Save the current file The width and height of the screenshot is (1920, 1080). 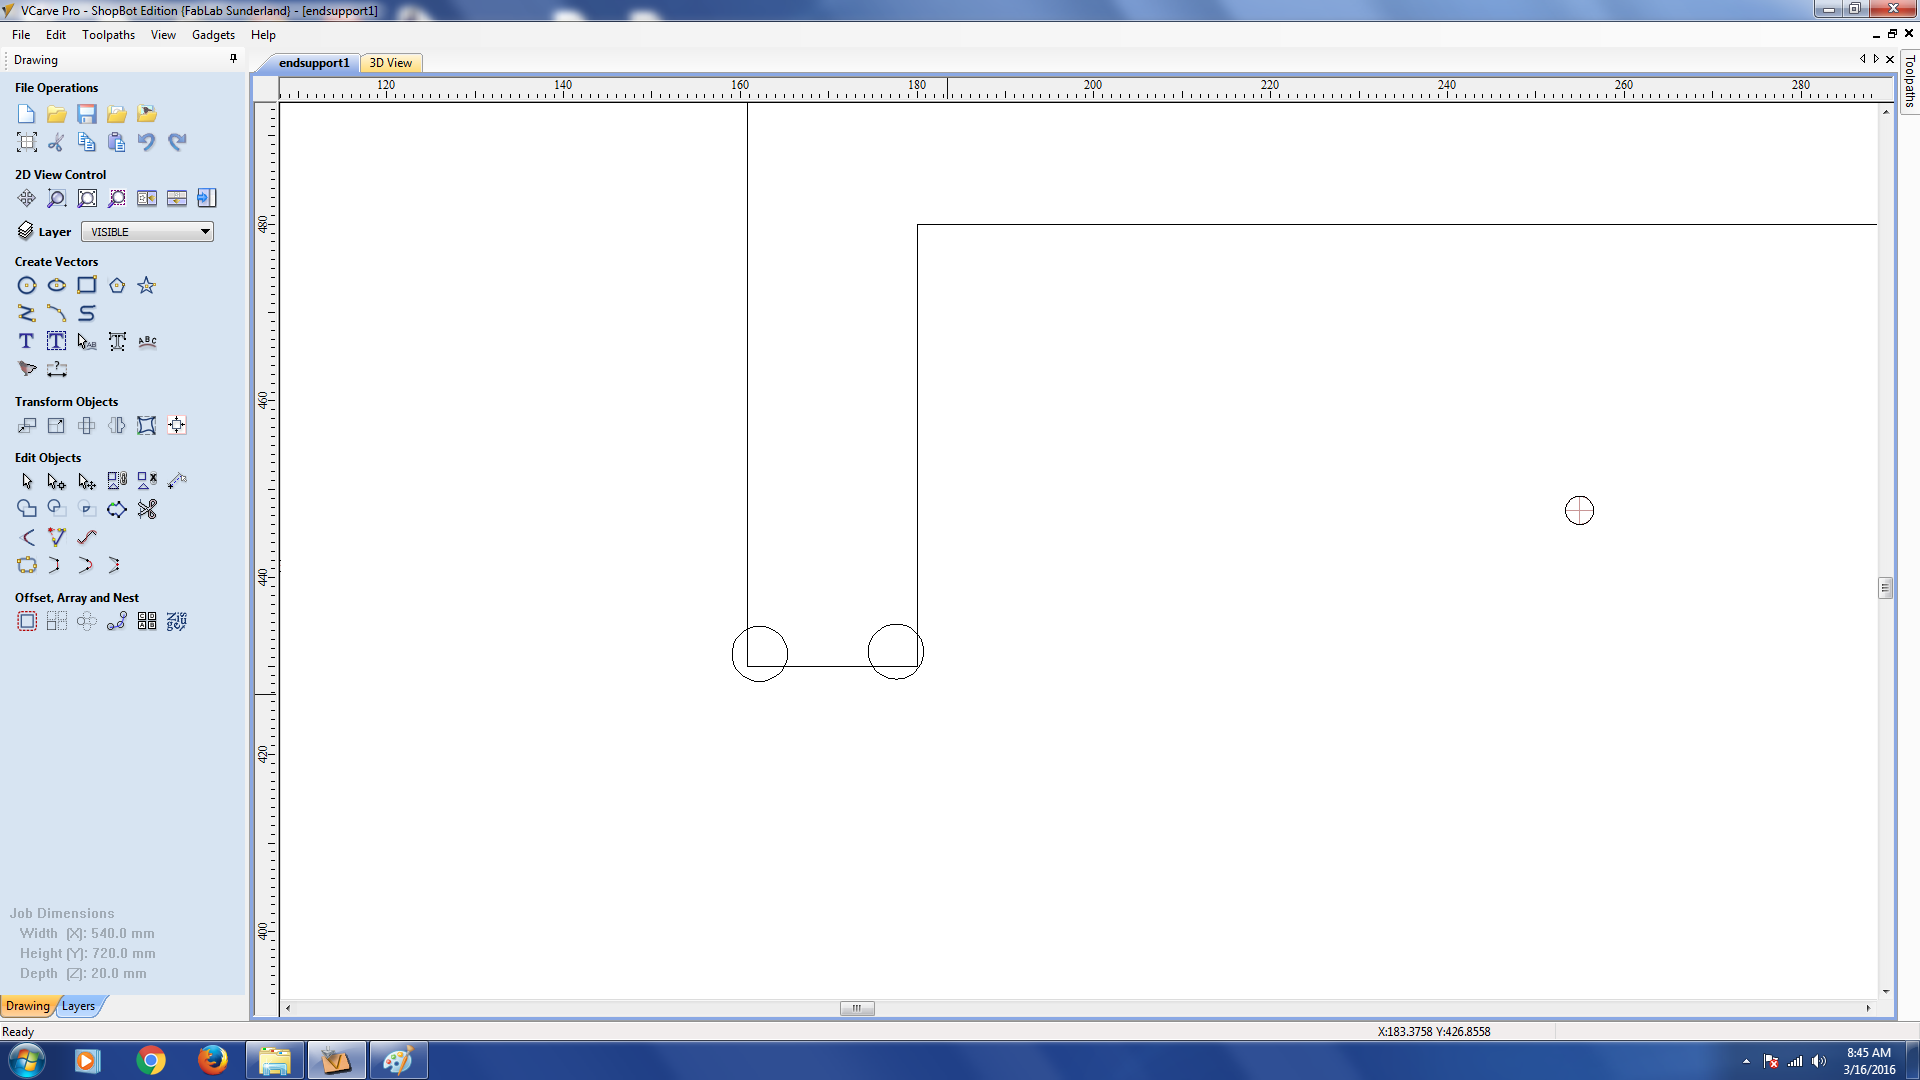[87, 114]
